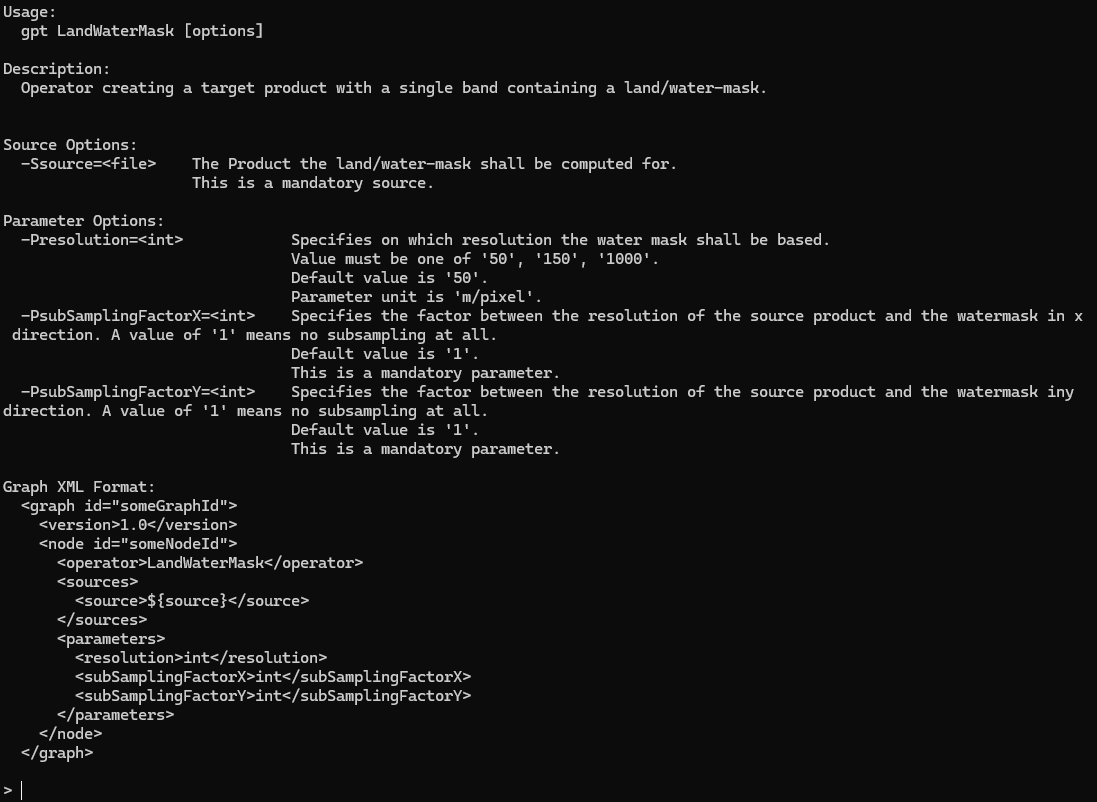Click the '-Ssource=<file>' option text
The height and width of the screenshot is (802, 1097).
click(89, 164)
